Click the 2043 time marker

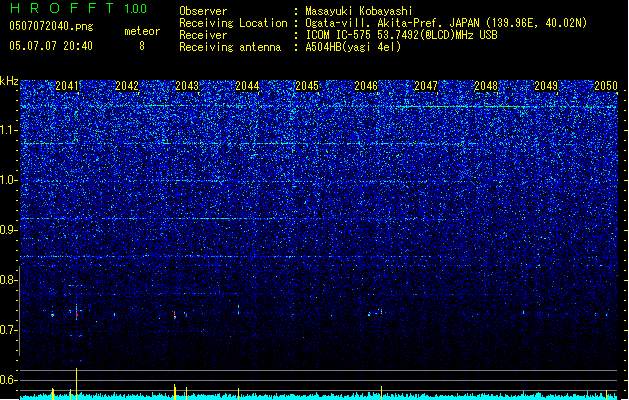point(187,86)
